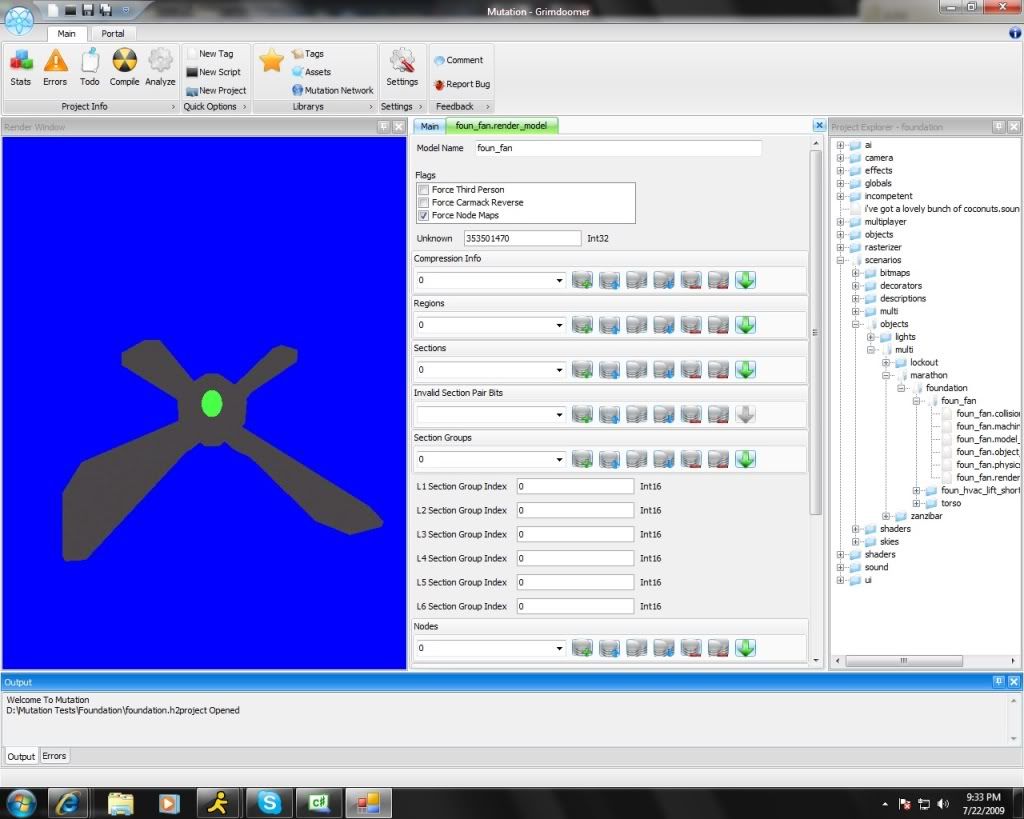Click green down arrow in Sections row

pos(745,370)
